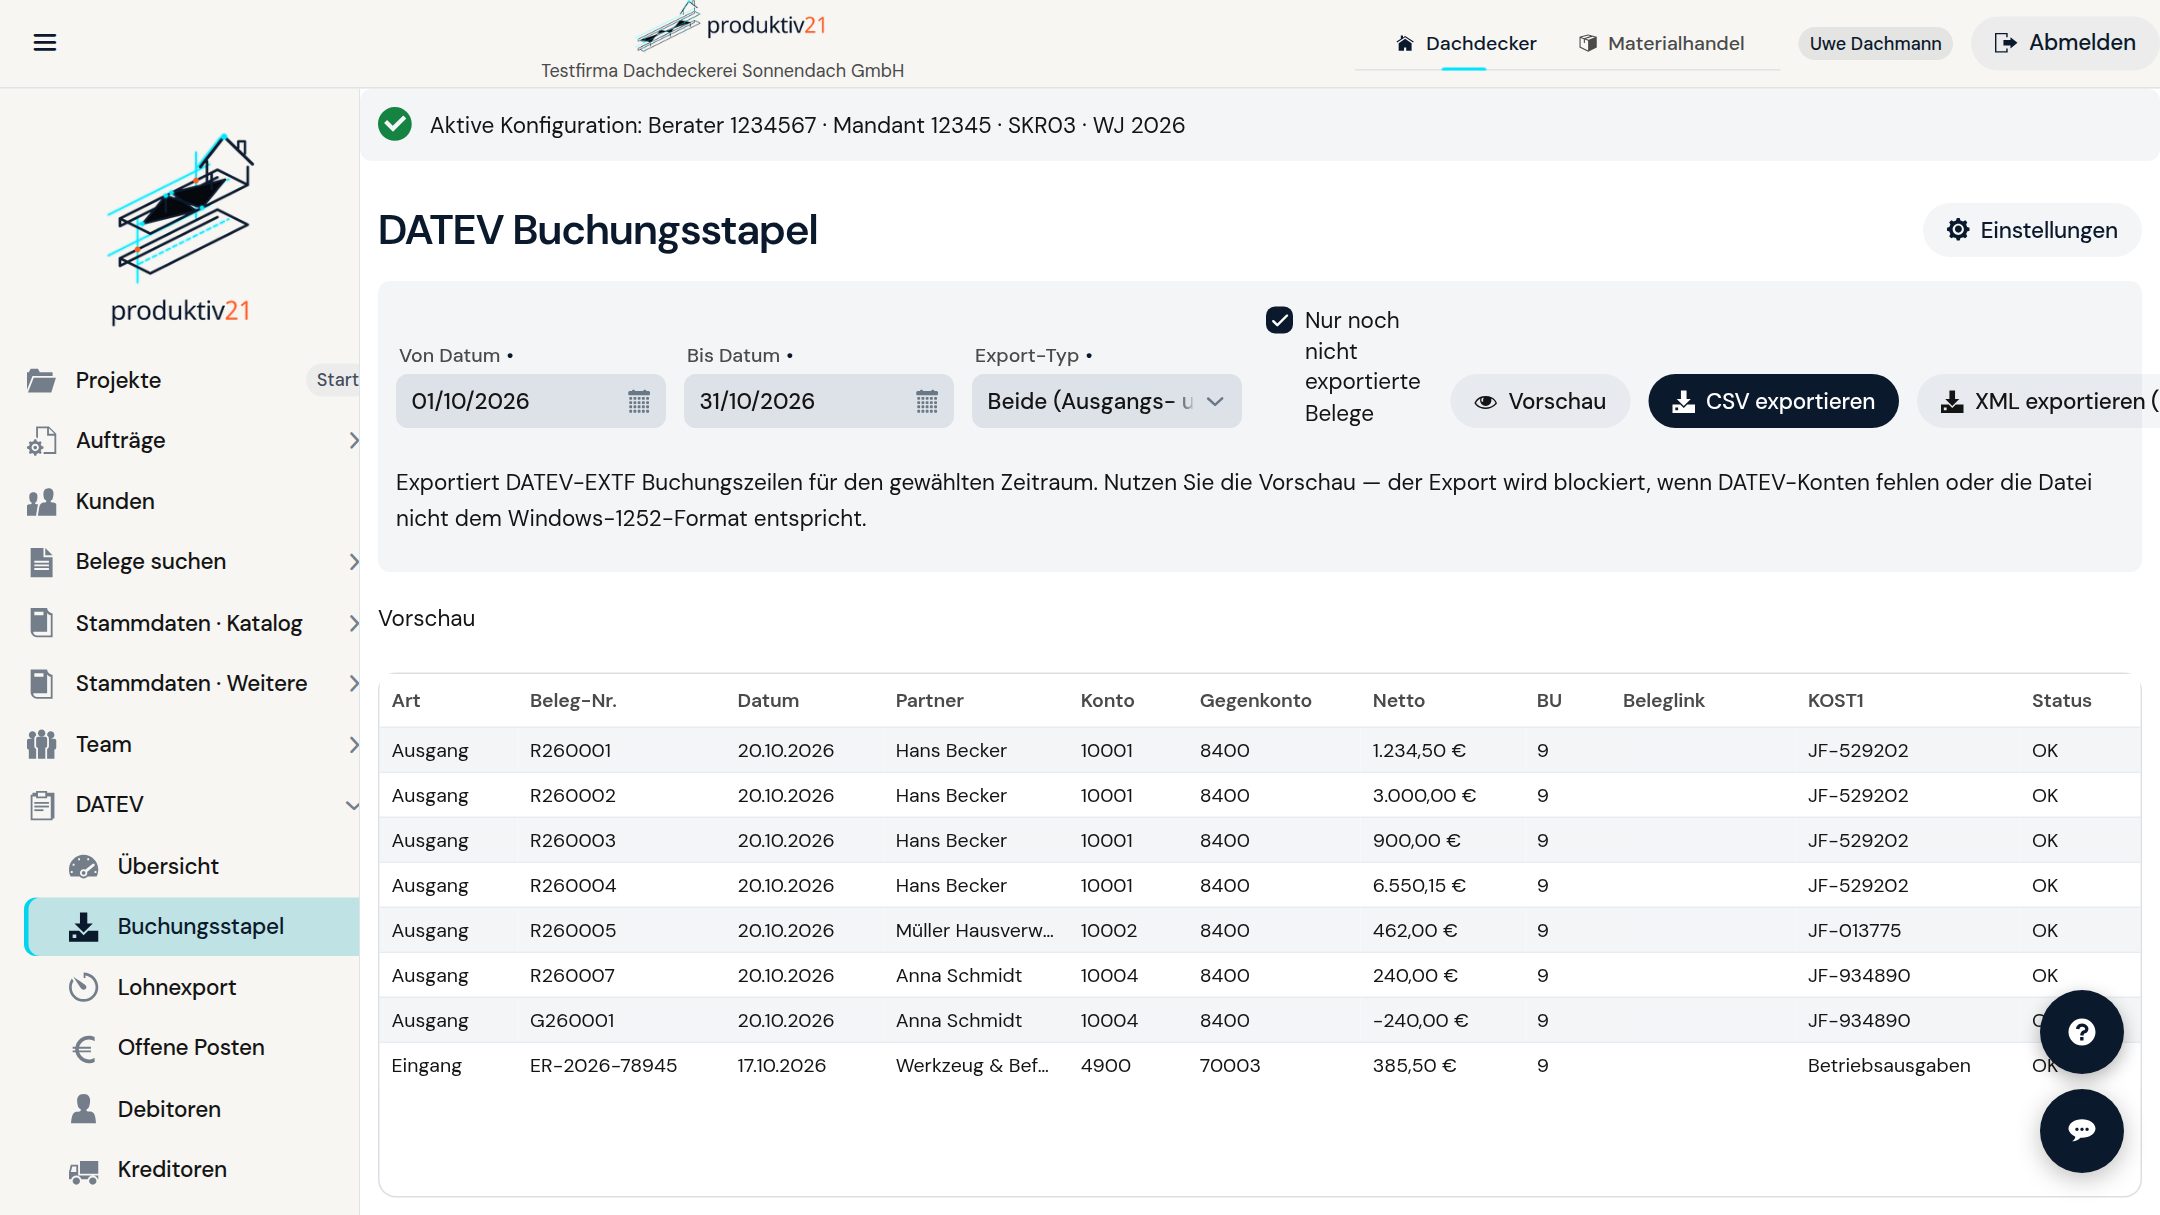This screenshot has width=2160, height=1215.
Task: Open Lohnexport in the DATEV submenu
Action: click(x=176, y=987)
